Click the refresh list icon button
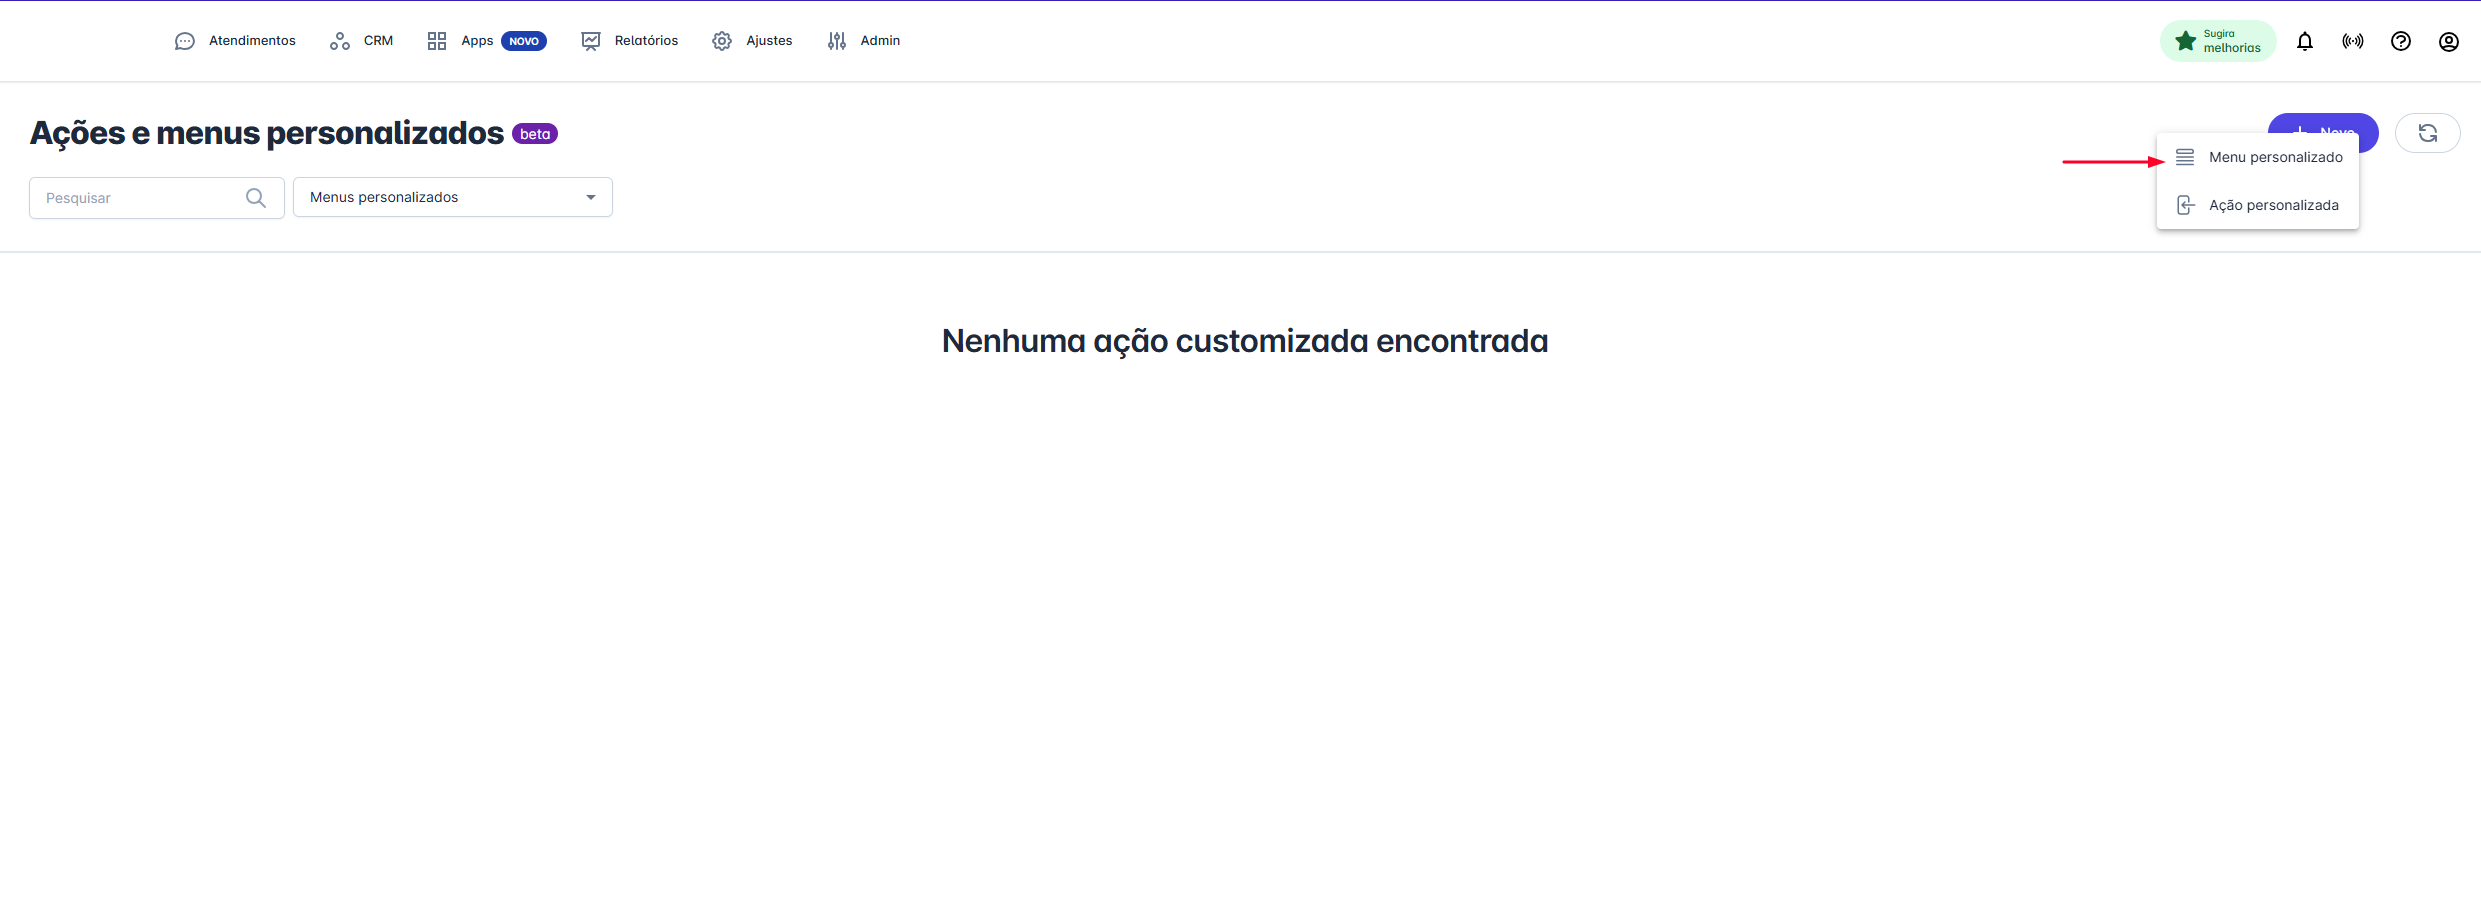Screen dimensions: 2481x906 pos(2427,133)
